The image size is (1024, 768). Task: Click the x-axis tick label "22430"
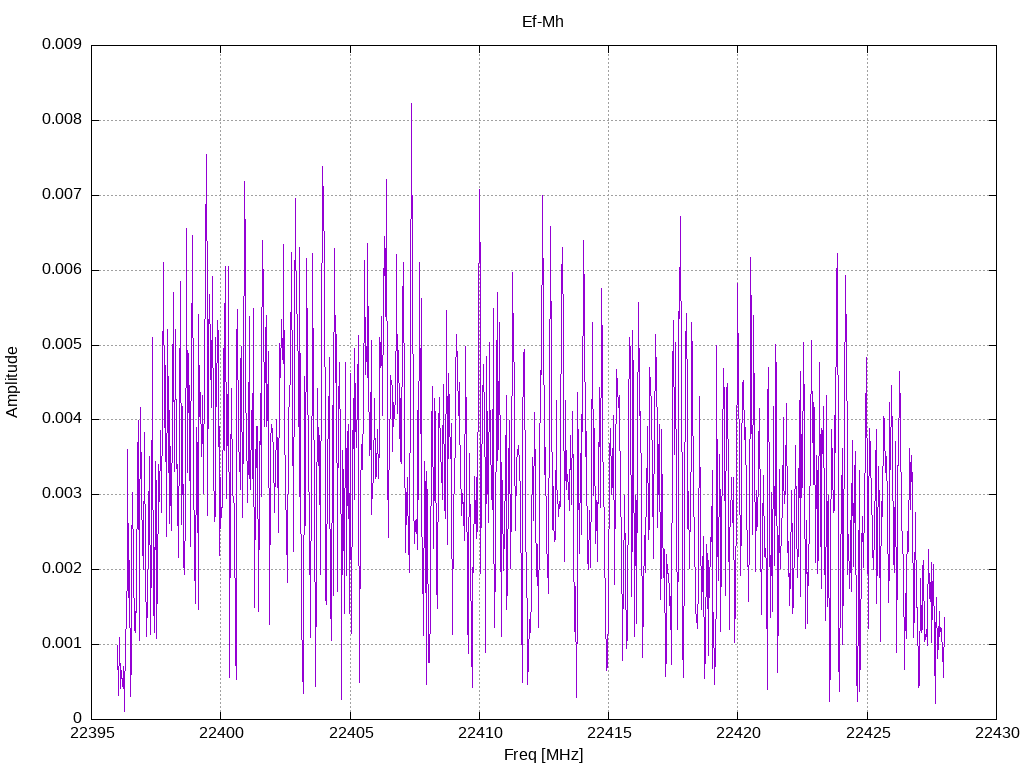point(997,733)
